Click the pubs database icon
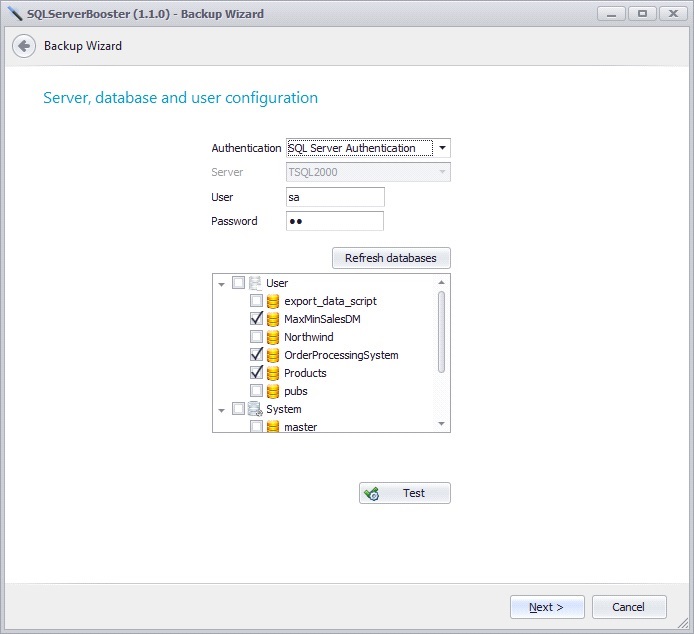The image size is (694, 634). coord(273,391)
